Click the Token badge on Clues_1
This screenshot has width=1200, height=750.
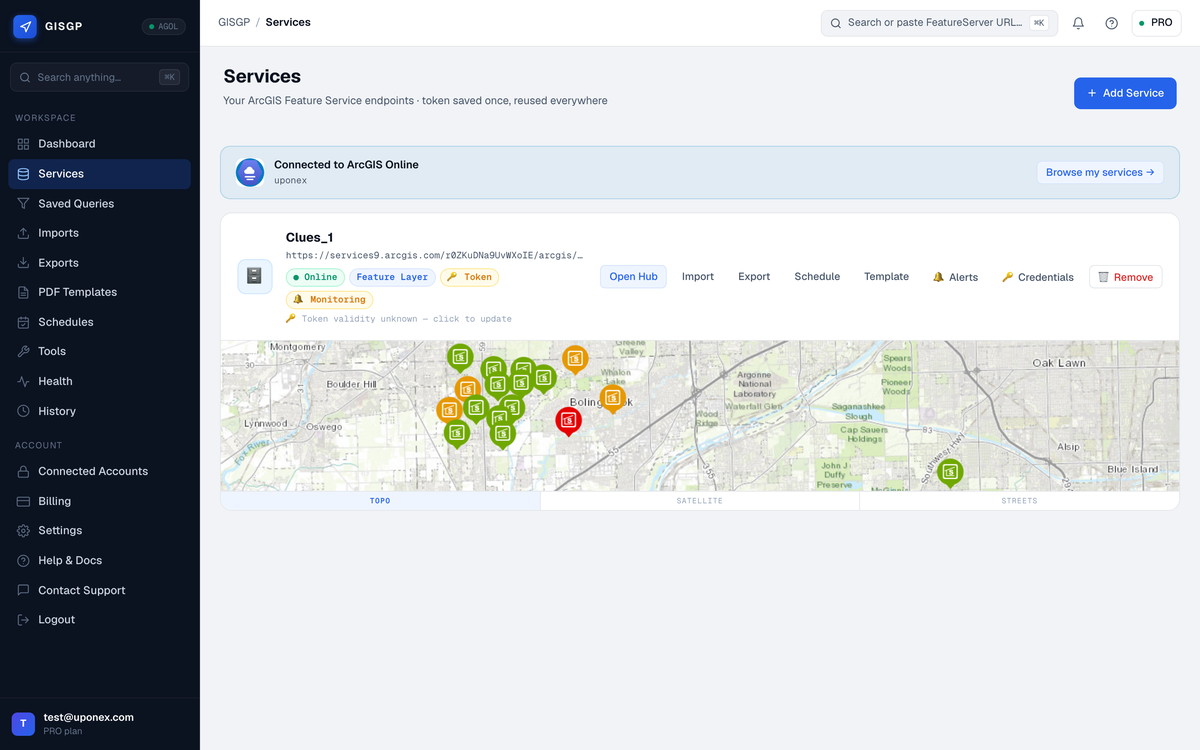(x=469, y=277)
